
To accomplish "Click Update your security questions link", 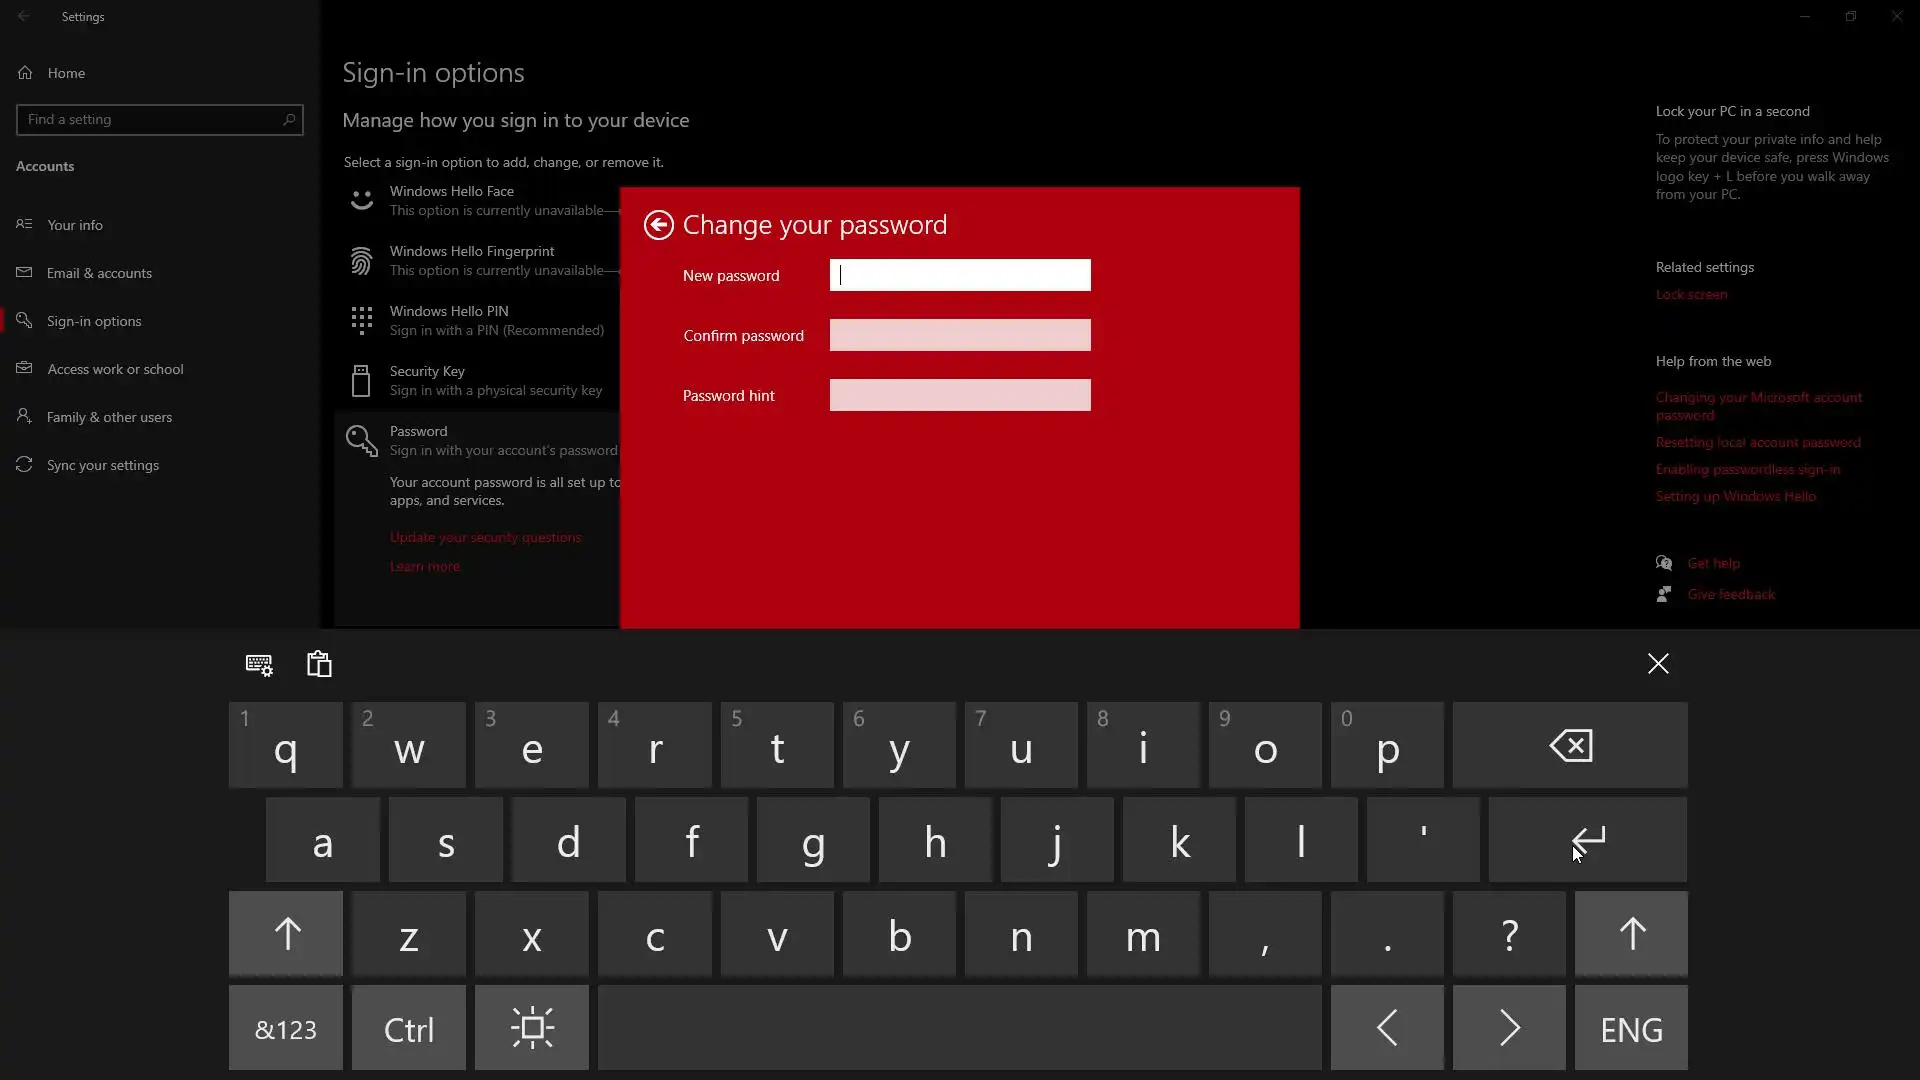I will 485,537.
